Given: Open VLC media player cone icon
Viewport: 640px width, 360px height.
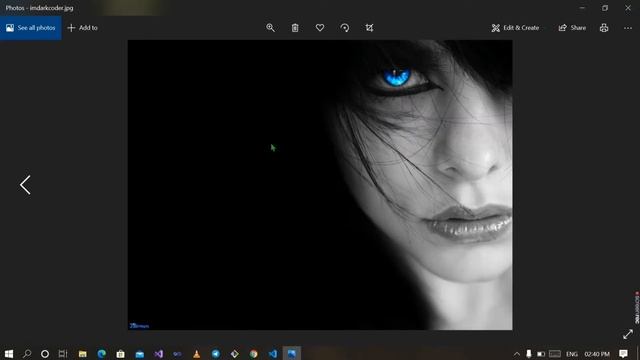Looking at the screenshot, I should coord(196,353).
